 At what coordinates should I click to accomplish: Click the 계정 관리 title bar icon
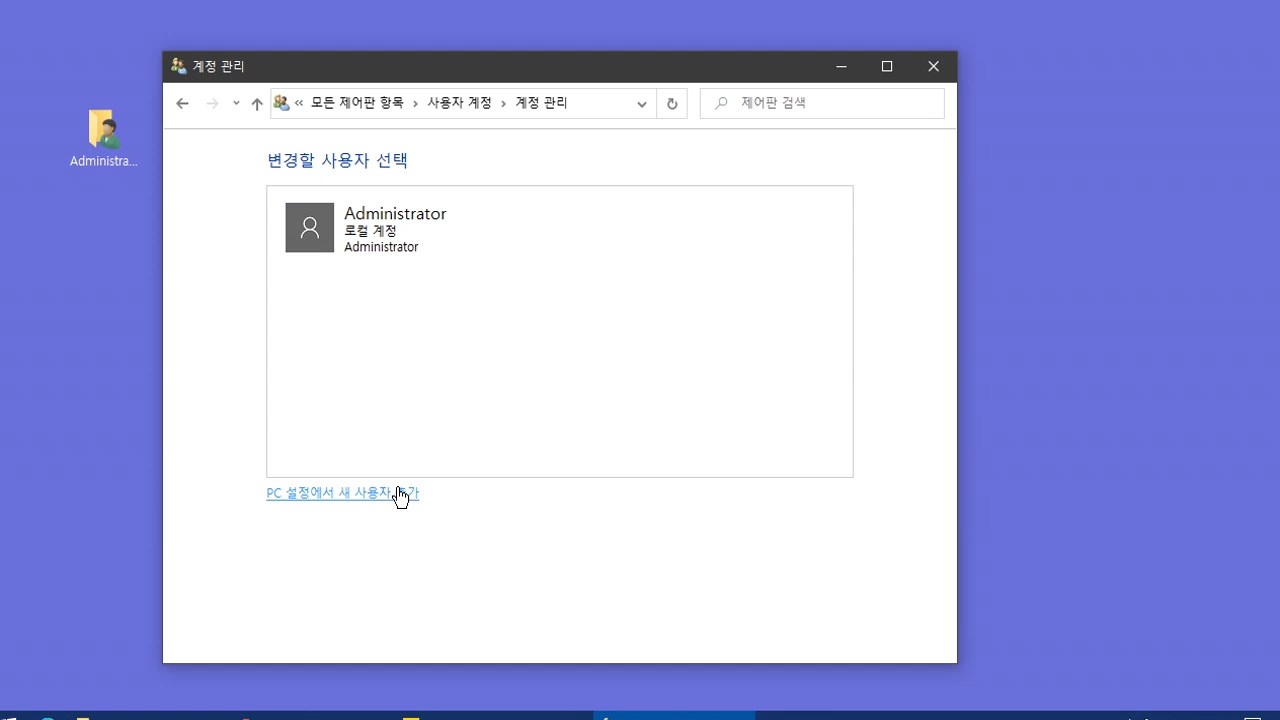pyautogui.click(x=179, y=66)
